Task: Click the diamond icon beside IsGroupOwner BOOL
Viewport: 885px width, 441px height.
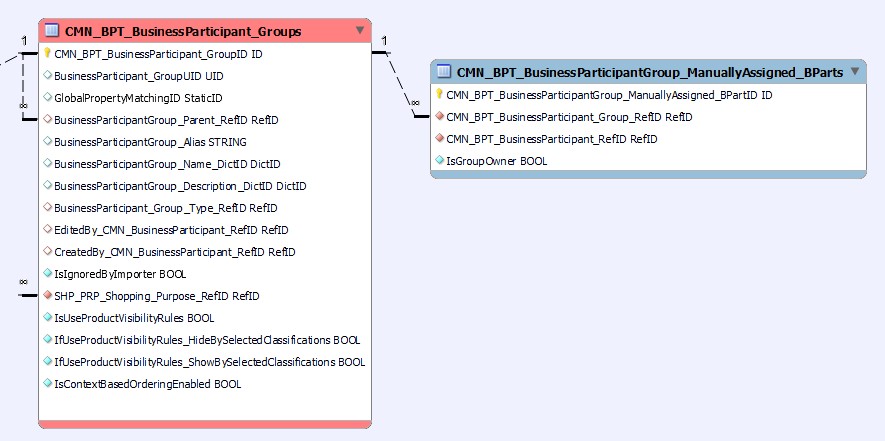Action: click(439, 161)
